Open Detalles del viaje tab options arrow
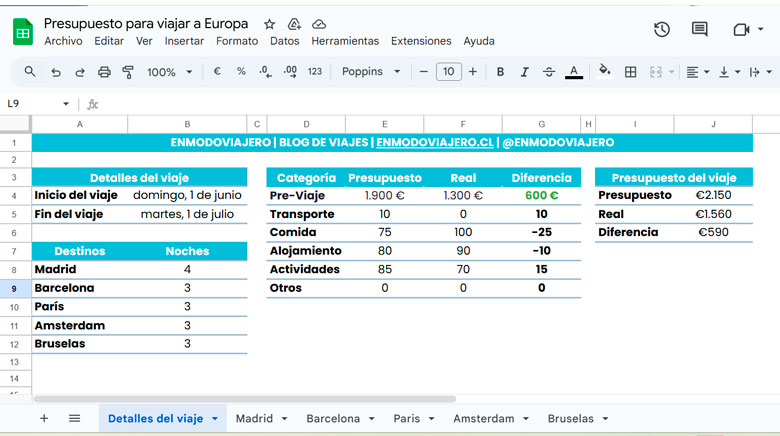 [x=215, y=419]
